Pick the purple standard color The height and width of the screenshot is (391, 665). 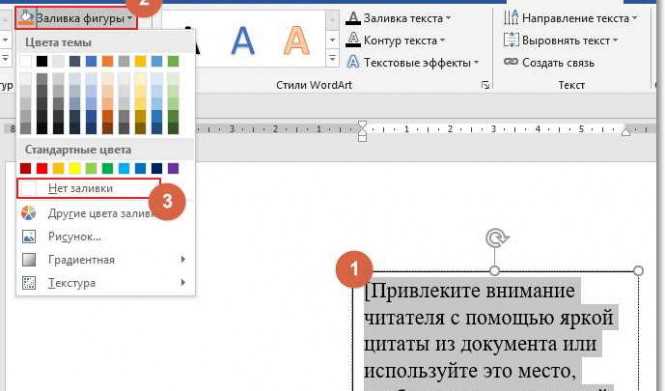[173, 168]
